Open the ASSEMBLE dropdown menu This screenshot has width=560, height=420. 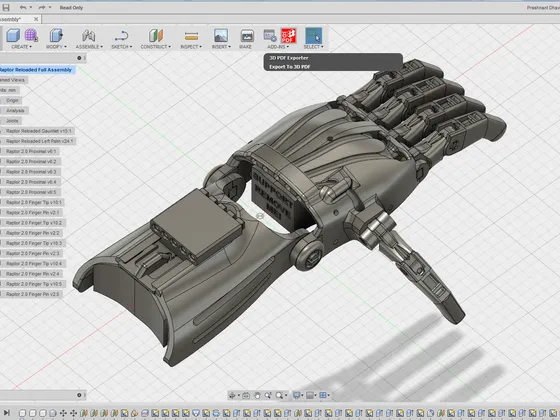click(x=89, y=47)
